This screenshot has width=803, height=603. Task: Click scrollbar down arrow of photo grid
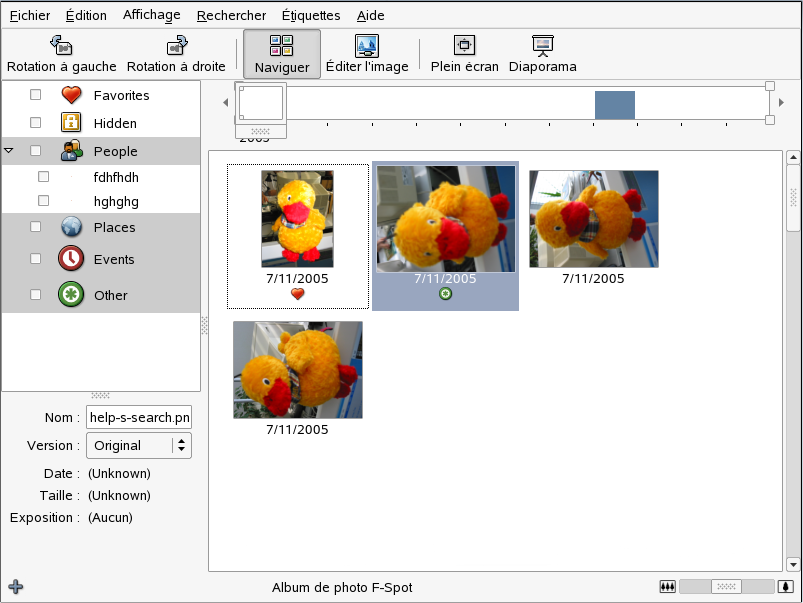793,565
